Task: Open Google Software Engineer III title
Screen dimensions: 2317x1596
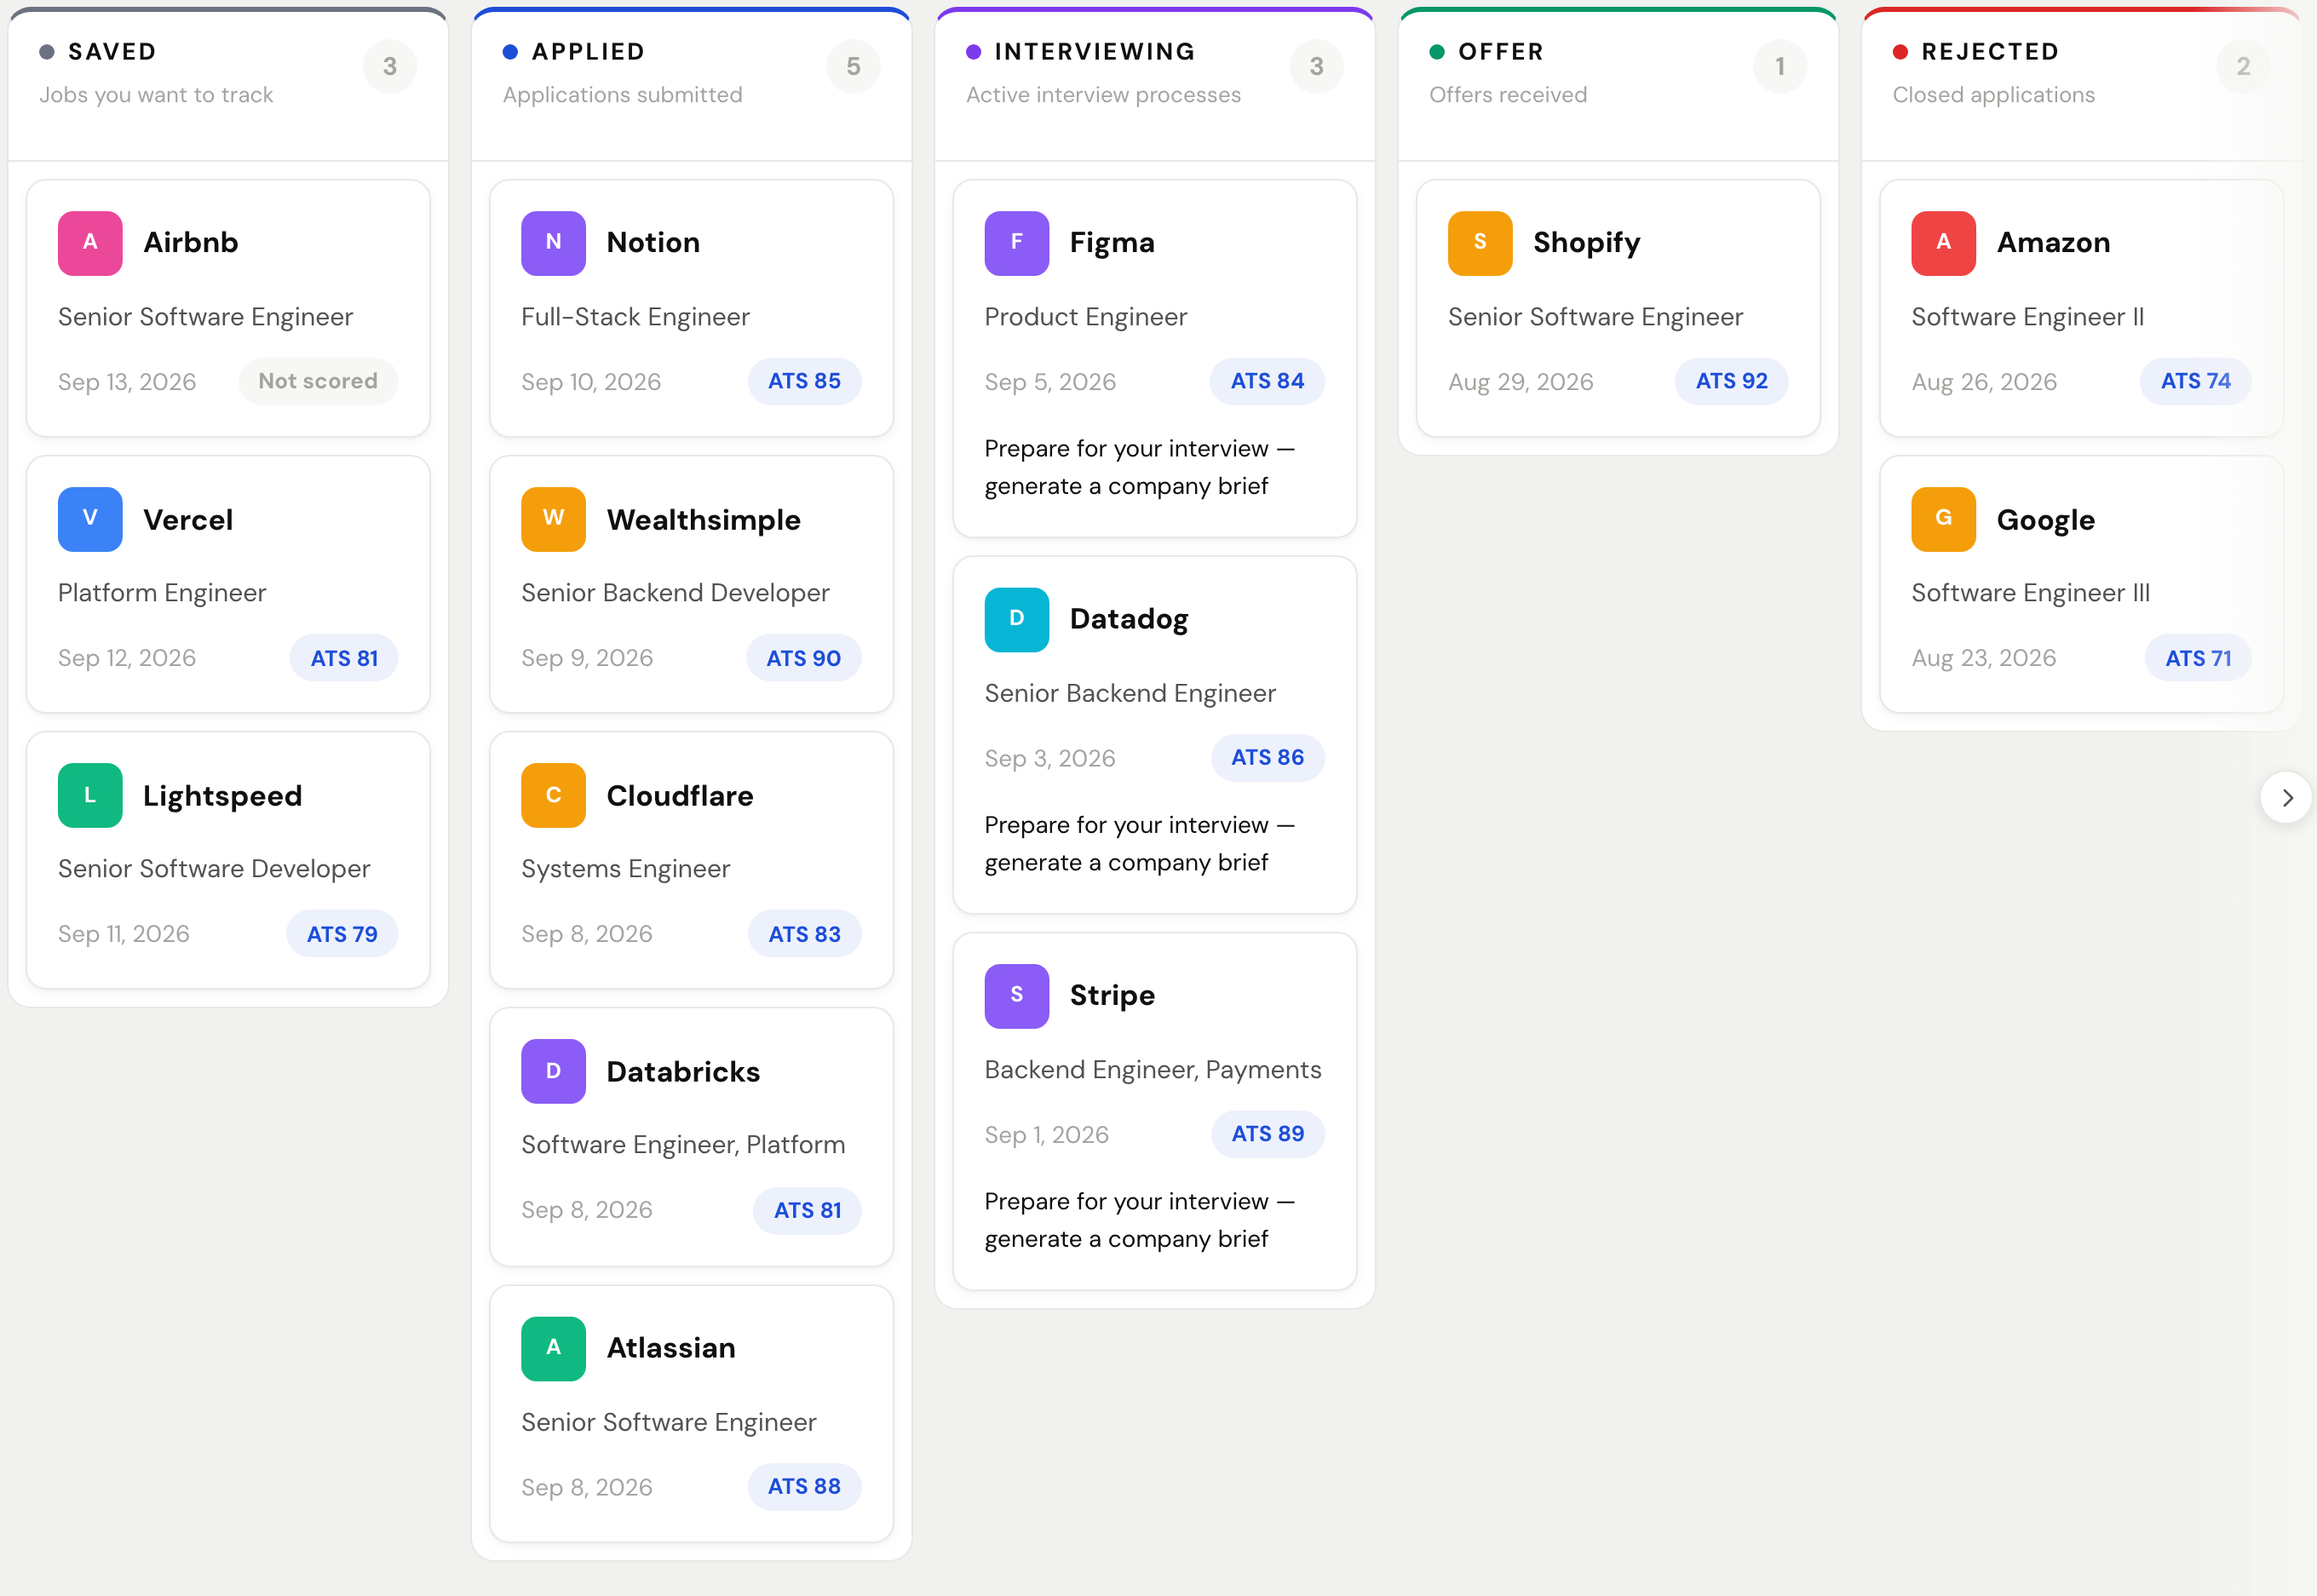Action: pos(2030,593)
